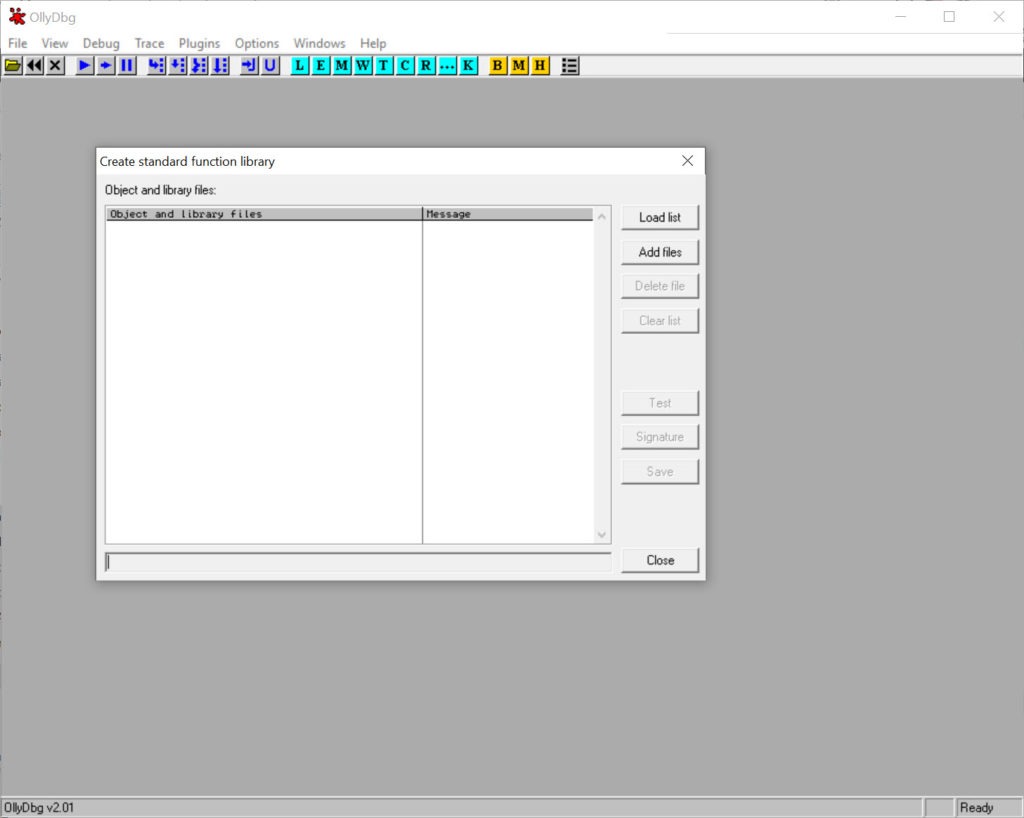Click the Restart program rewind icon
1024x818 pixels.
(x=35, y=65)
